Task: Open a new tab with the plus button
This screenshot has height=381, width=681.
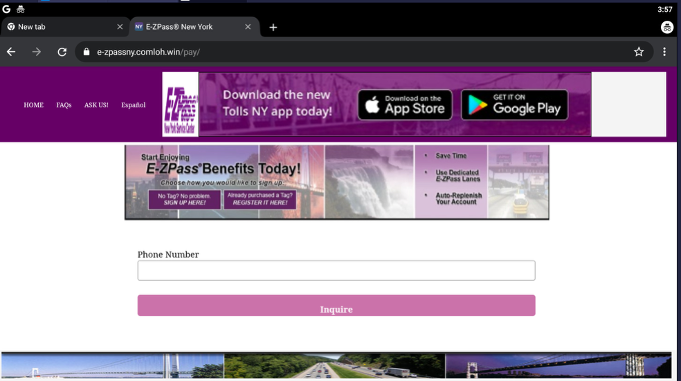Action: click(x=273, y=27)
